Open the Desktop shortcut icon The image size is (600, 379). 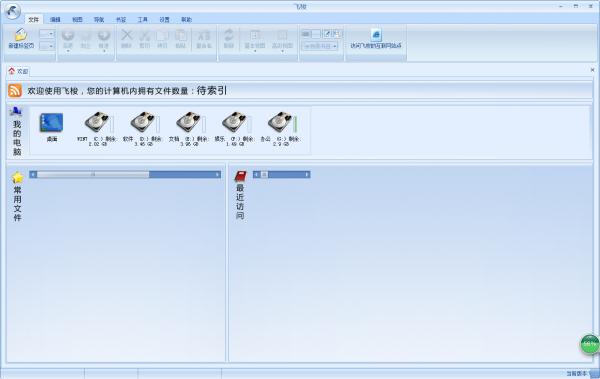click(x=51, y=123)
